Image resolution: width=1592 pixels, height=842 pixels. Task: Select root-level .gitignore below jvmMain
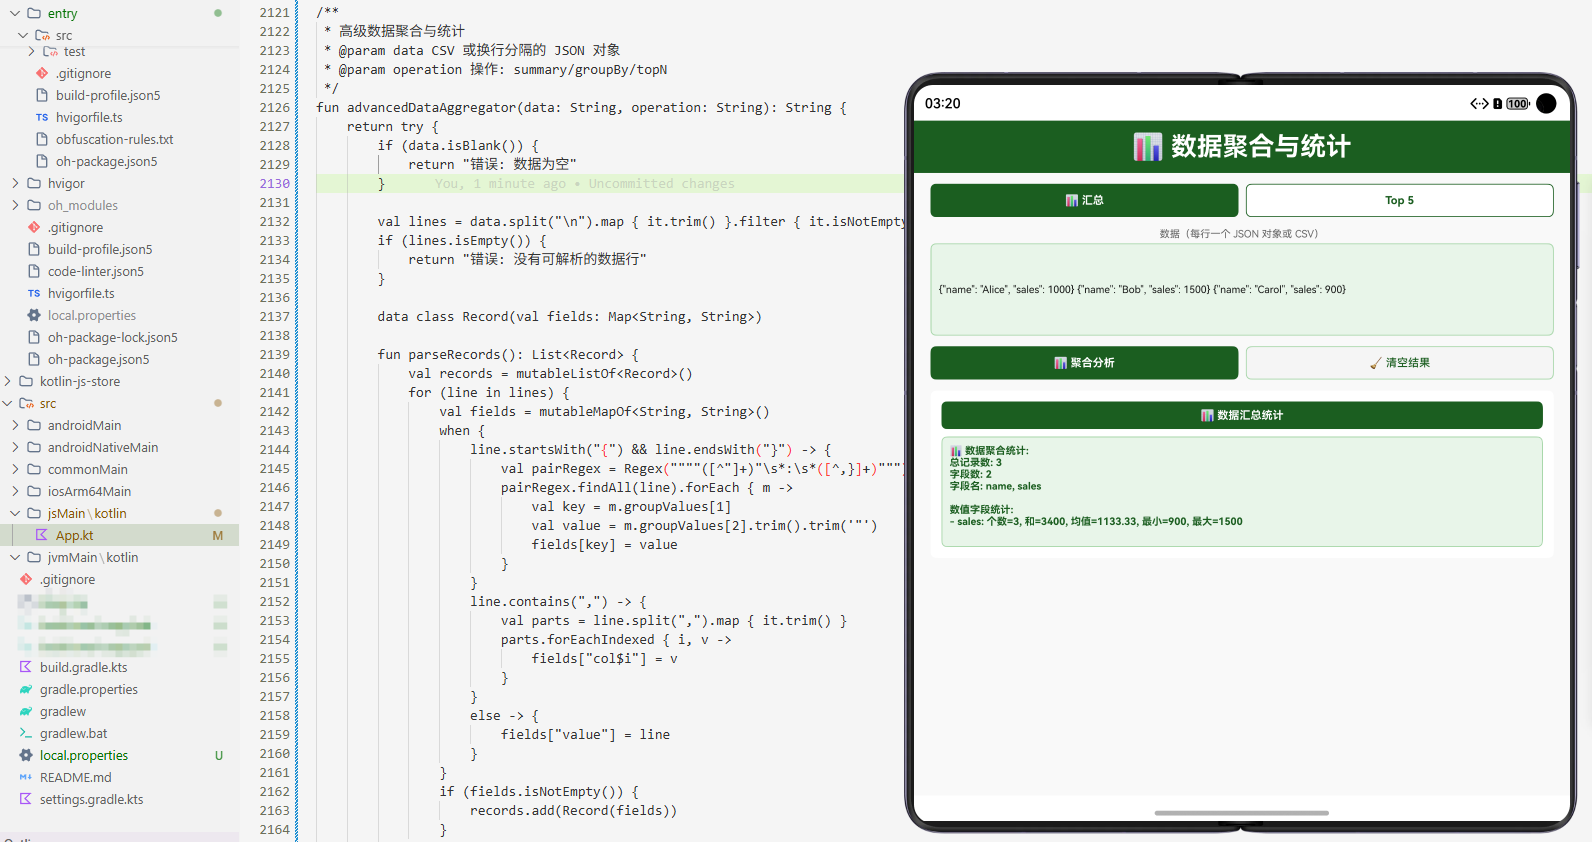click(x=68, y=579)
